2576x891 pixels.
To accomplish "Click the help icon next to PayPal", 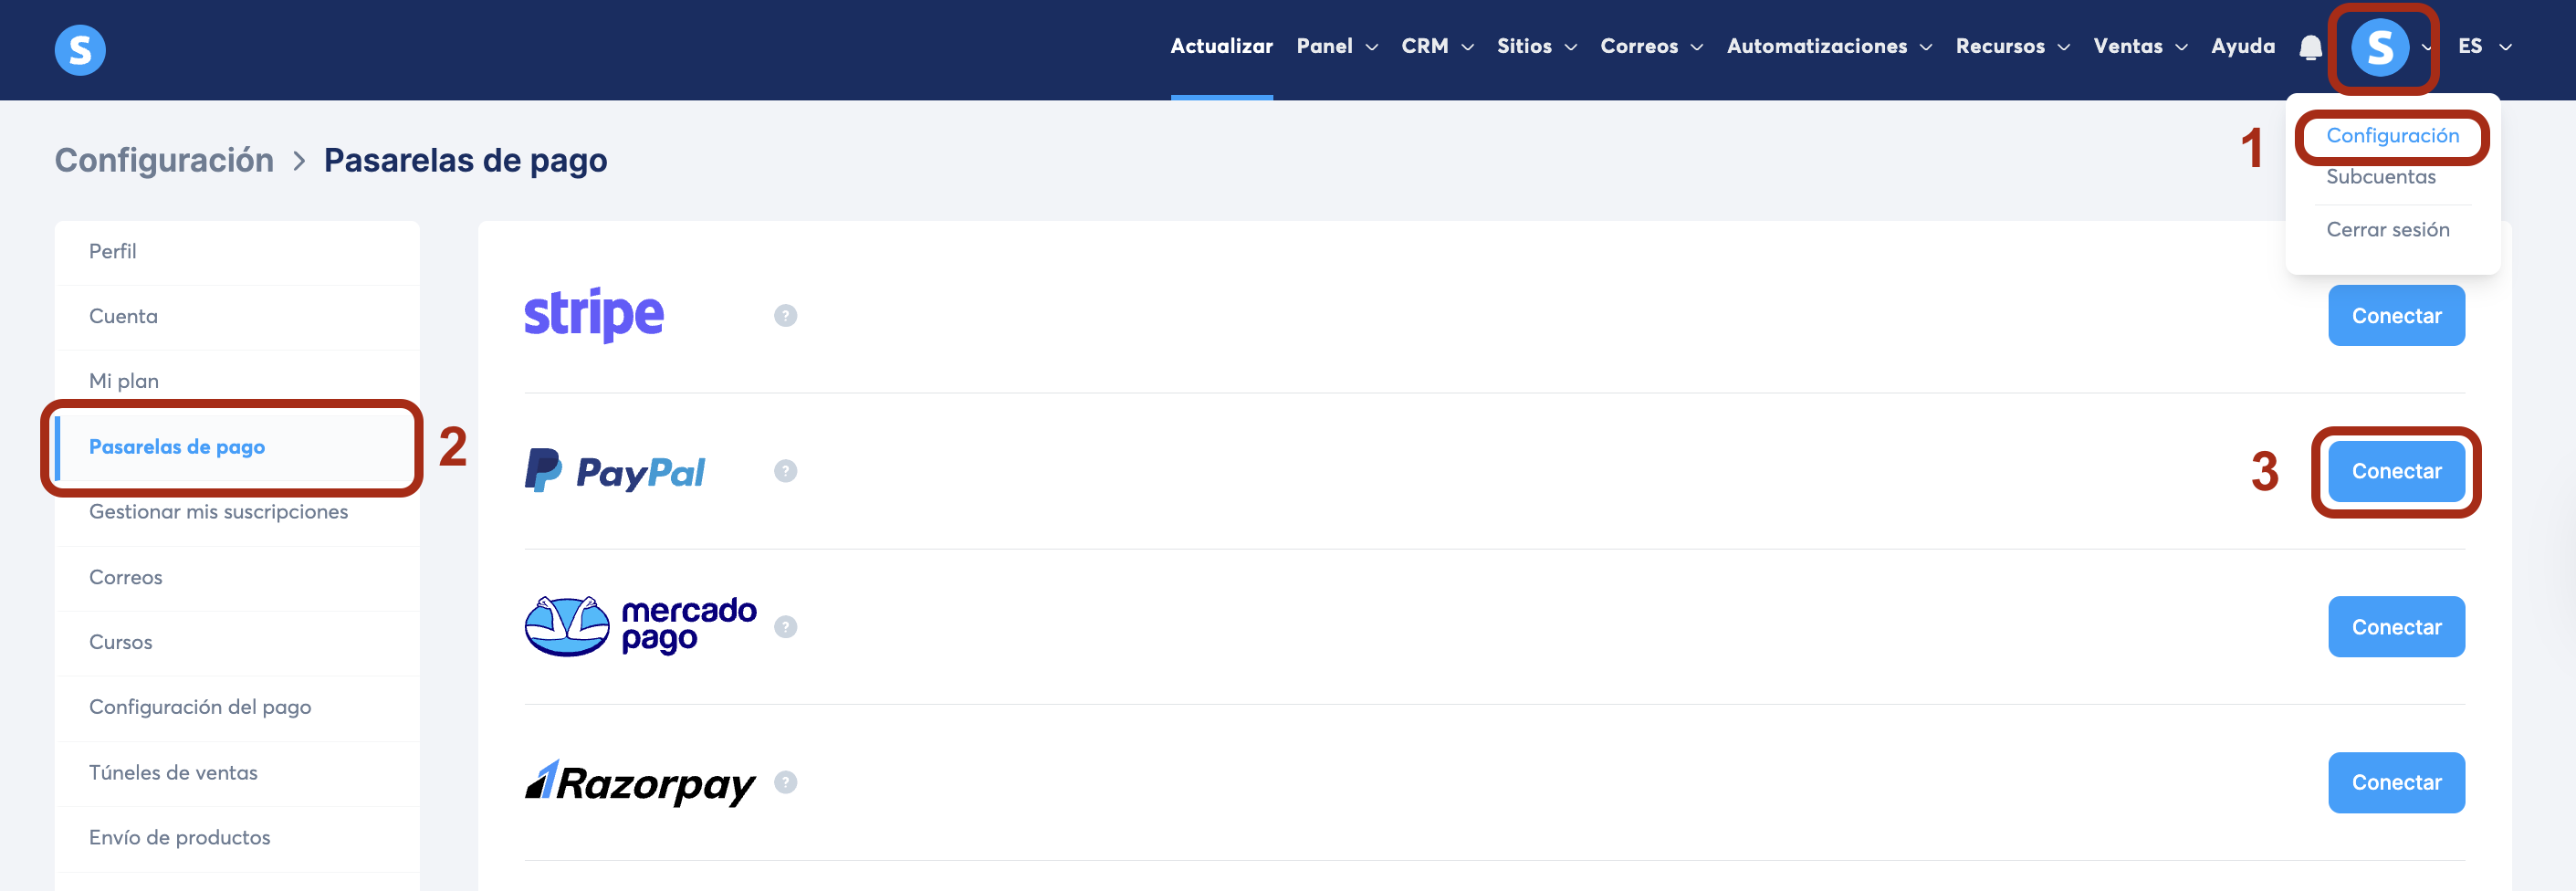I will 786,471.
